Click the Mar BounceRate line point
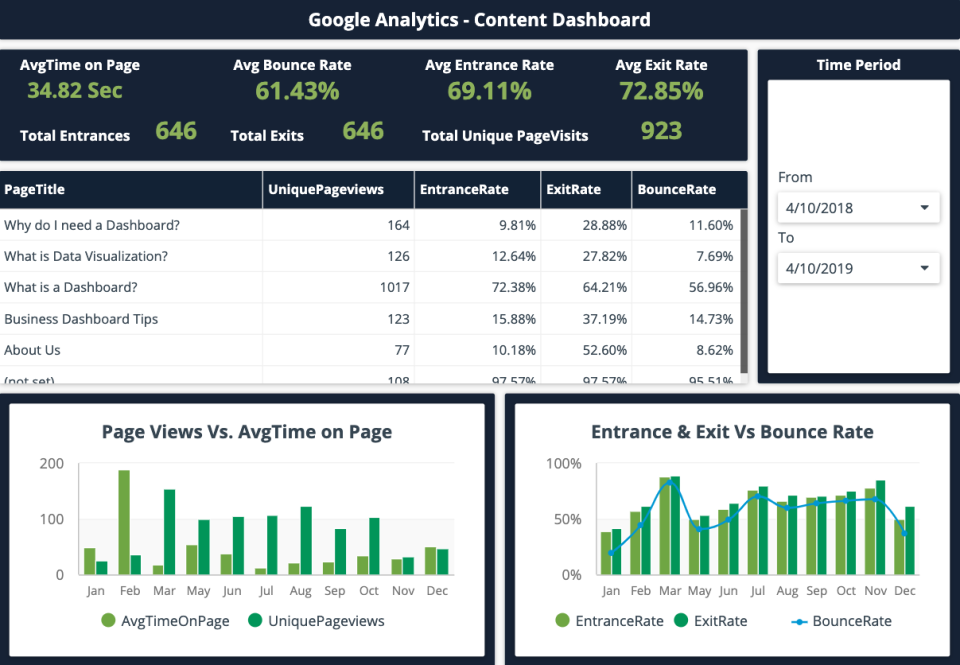The width and height of the screenshot is (960, 665). tap(669, 483)
